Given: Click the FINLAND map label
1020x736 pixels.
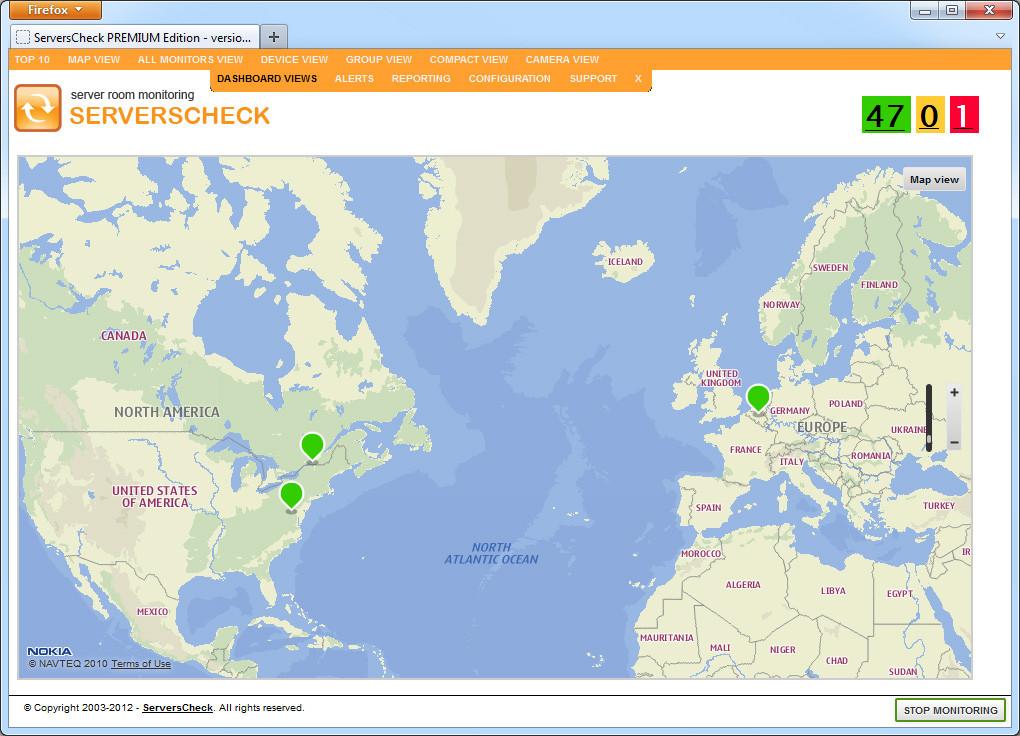Looking at the screenshot, I should point(879,284).
